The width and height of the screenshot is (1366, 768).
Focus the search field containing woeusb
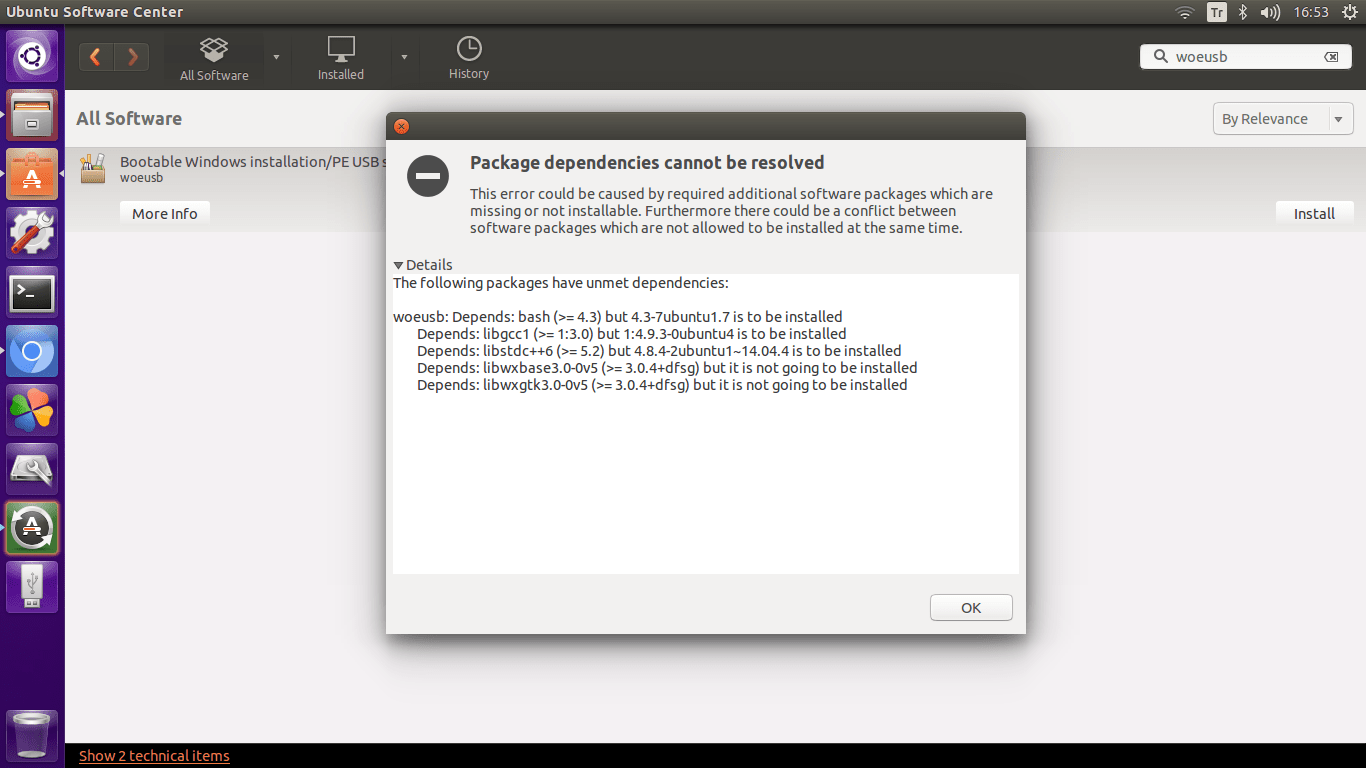[1244, 57]
